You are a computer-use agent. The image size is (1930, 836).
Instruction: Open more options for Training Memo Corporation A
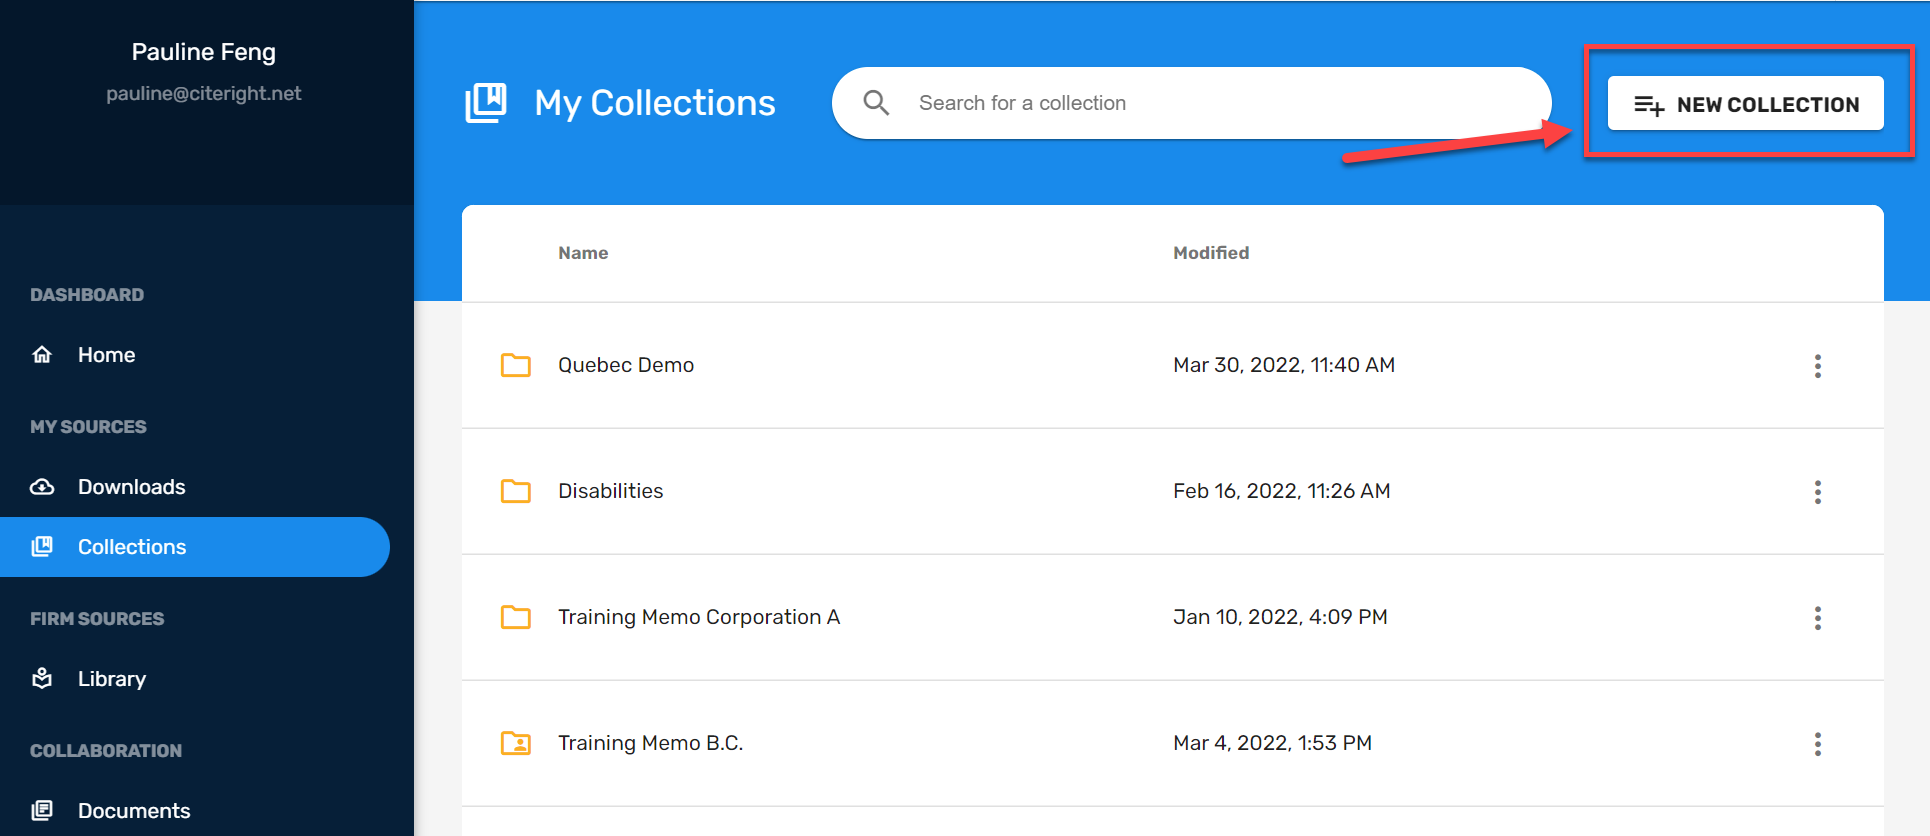click(1818, 618)
